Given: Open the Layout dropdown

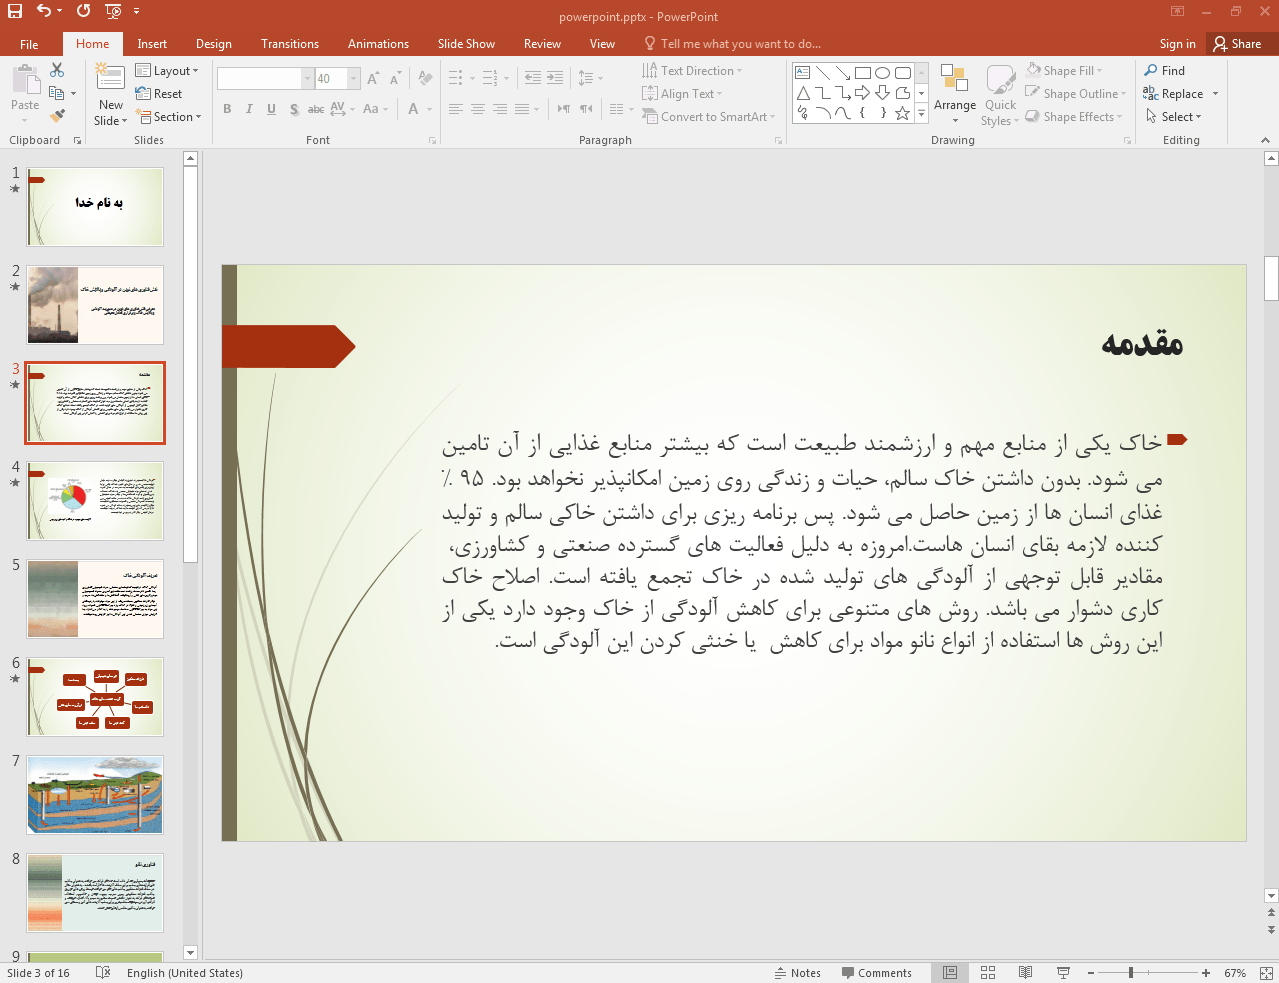Looking at the screenshot, I should [167, 71].
